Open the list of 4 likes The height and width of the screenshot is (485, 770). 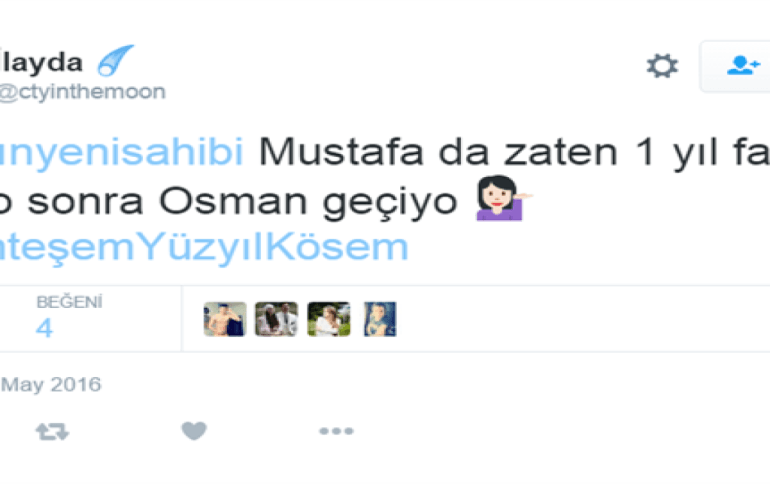44,328
